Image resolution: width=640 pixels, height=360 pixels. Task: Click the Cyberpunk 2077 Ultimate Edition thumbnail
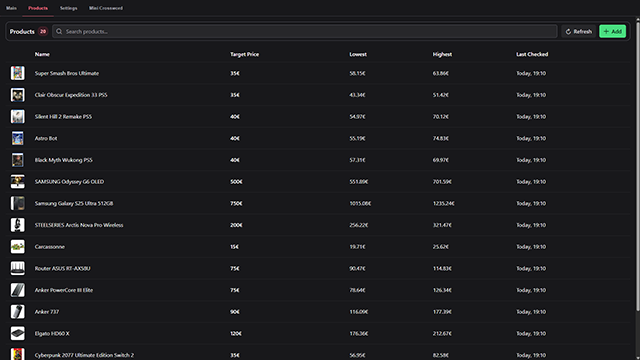click(x=18, y=354)
